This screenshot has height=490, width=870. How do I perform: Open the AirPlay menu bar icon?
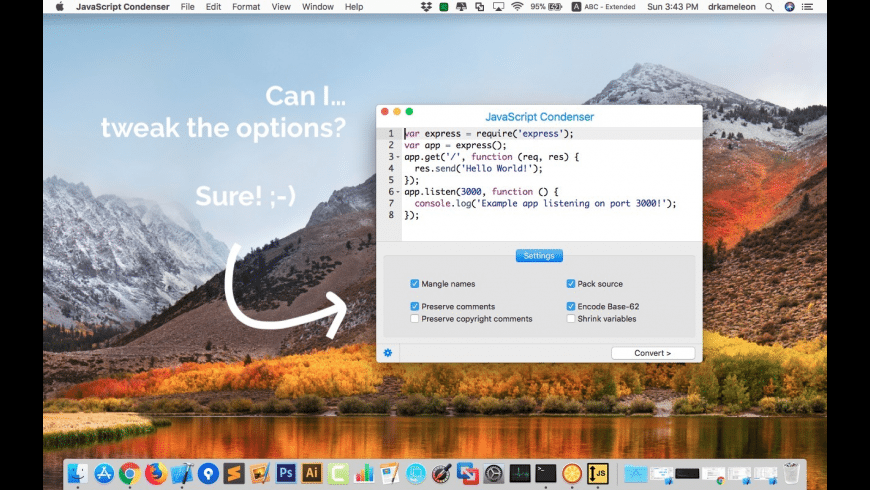pyautogui.click(x=498, y=7)
